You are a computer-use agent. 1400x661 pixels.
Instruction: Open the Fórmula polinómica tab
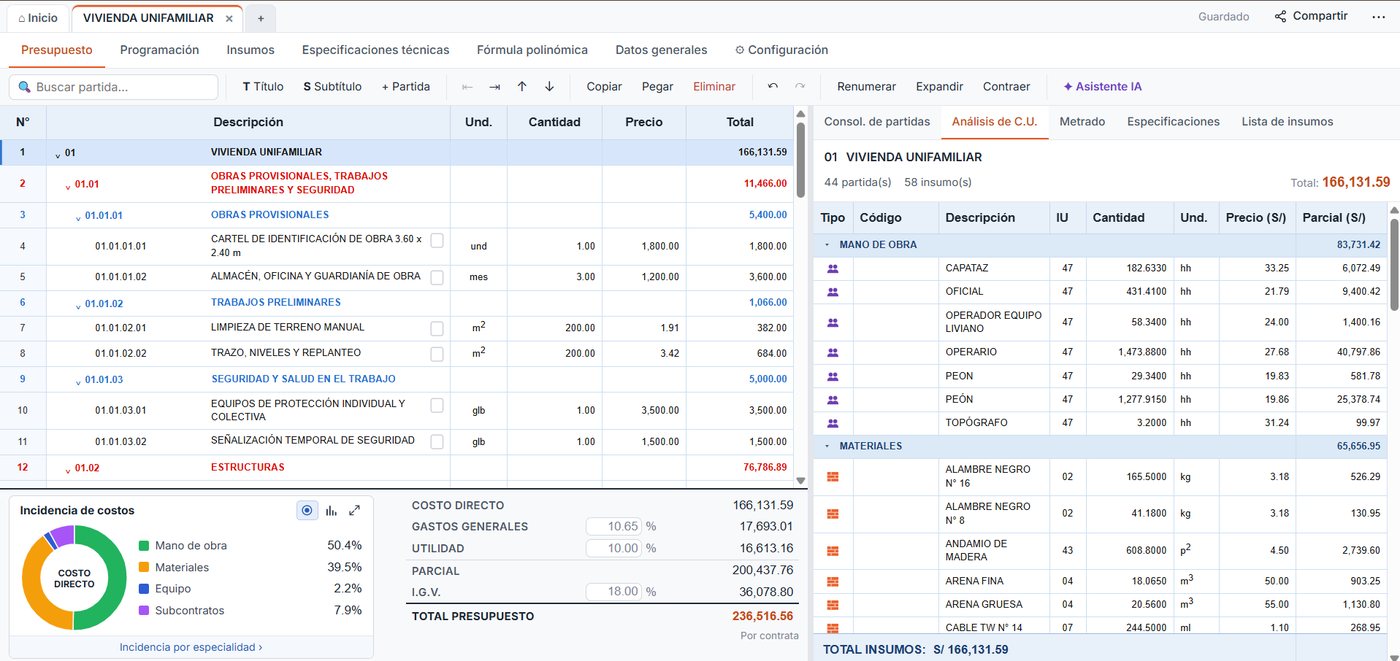point(532,50)
